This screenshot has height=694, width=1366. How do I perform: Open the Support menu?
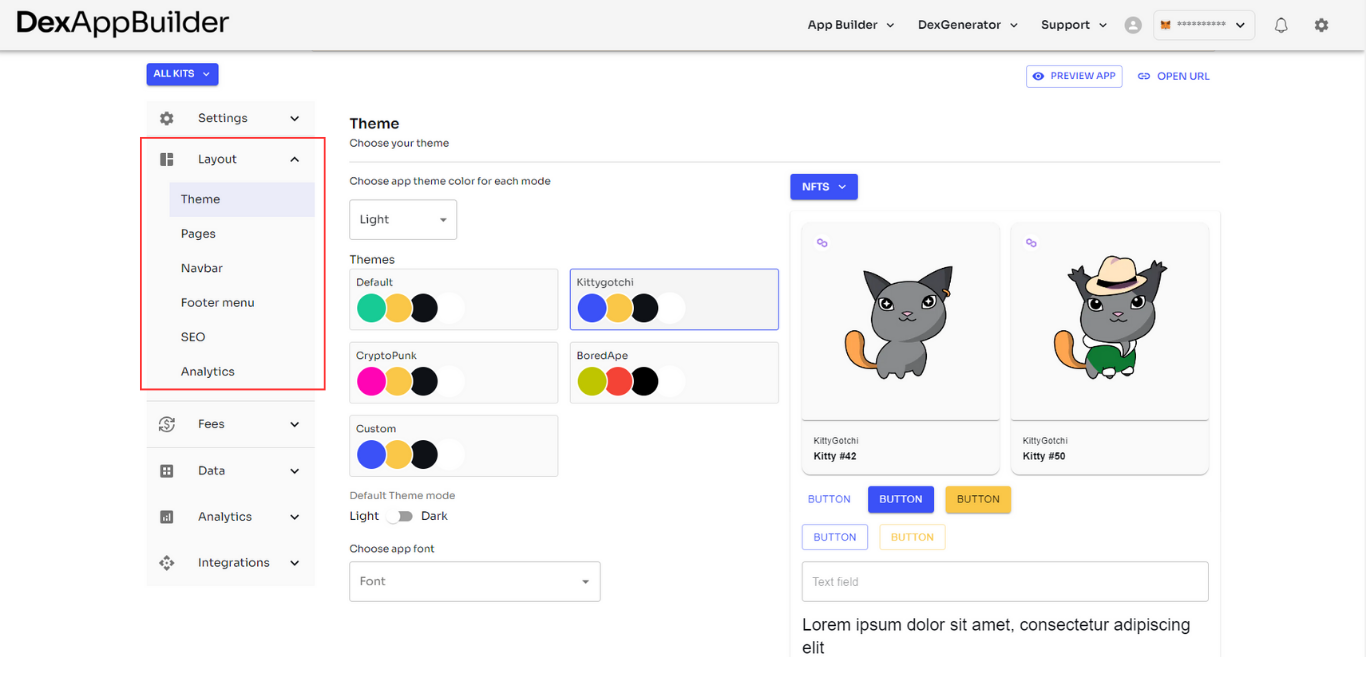point(1073,24)
